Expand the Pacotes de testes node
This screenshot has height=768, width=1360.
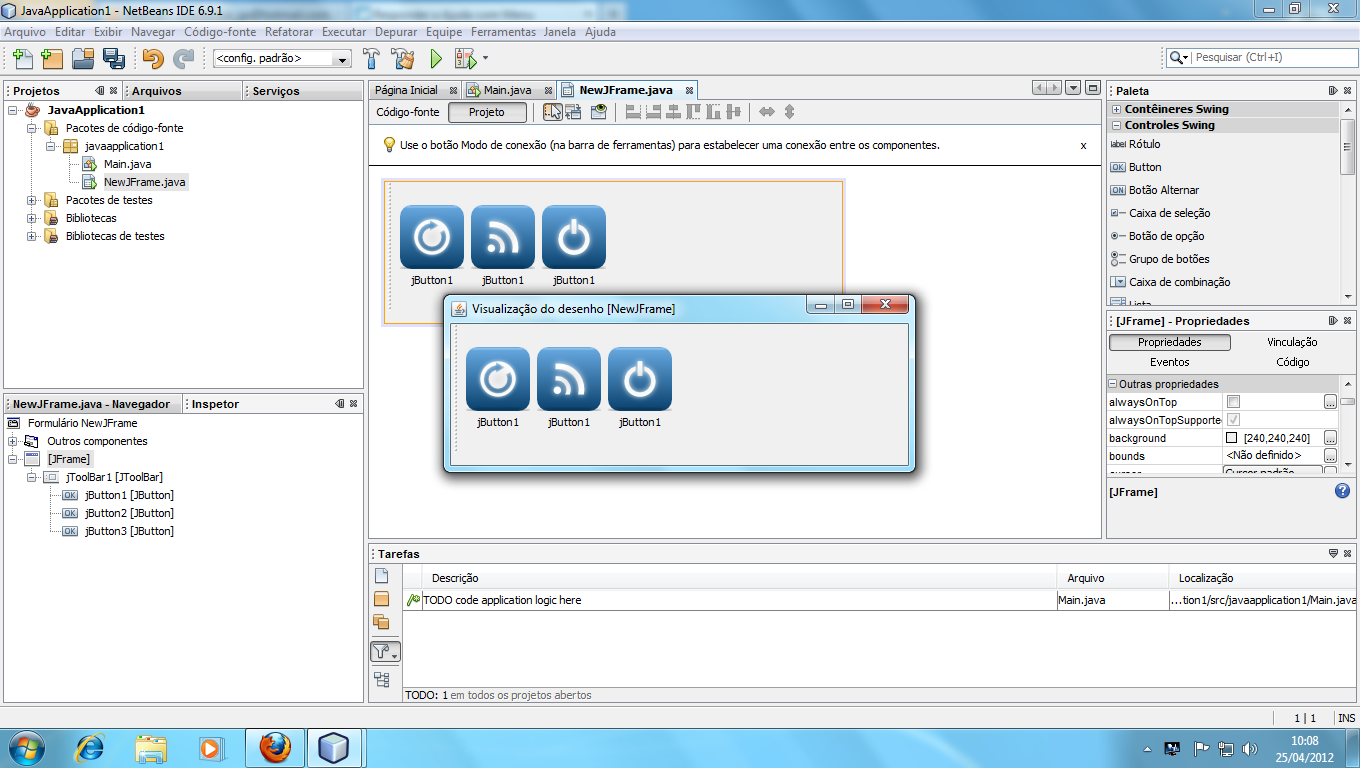(x=32, y=200)
